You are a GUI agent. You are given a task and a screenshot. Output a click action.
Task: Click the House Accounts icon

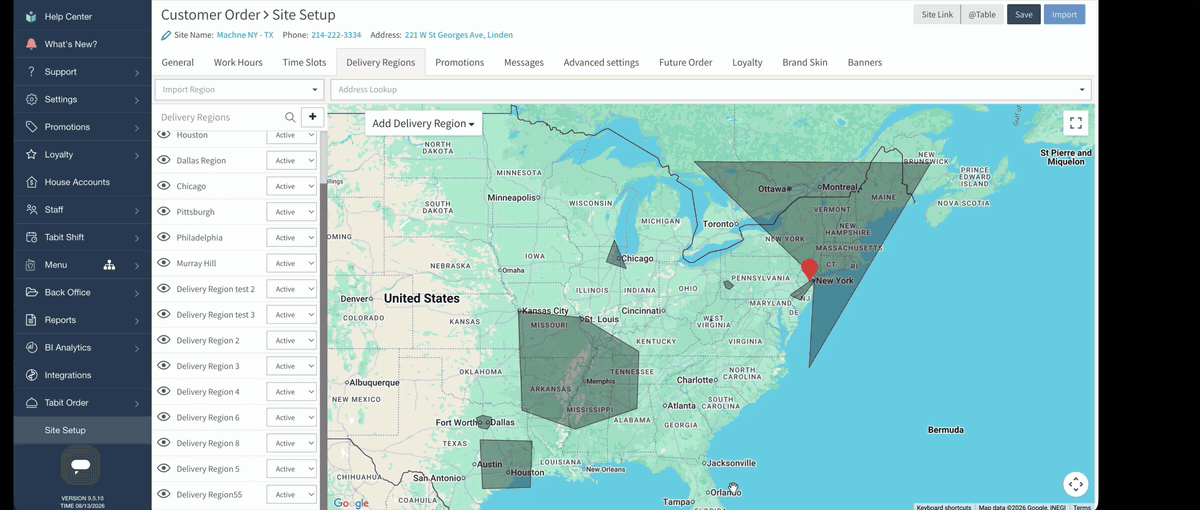tap(32, 182)
